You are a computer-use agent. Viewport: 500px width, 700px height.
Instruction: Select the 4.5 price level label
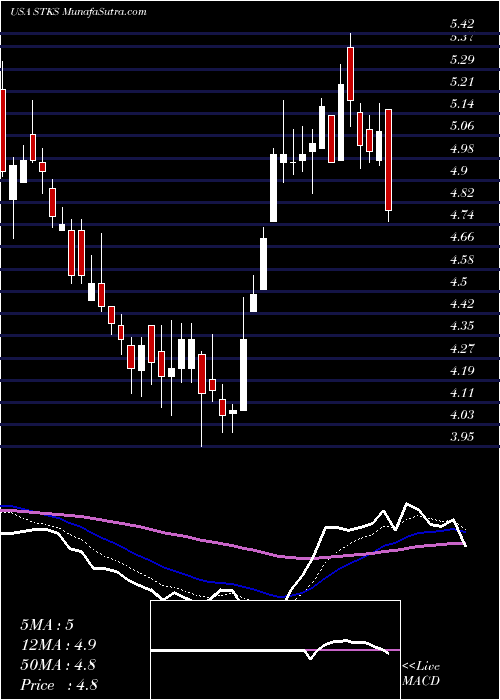pos(458,282)
